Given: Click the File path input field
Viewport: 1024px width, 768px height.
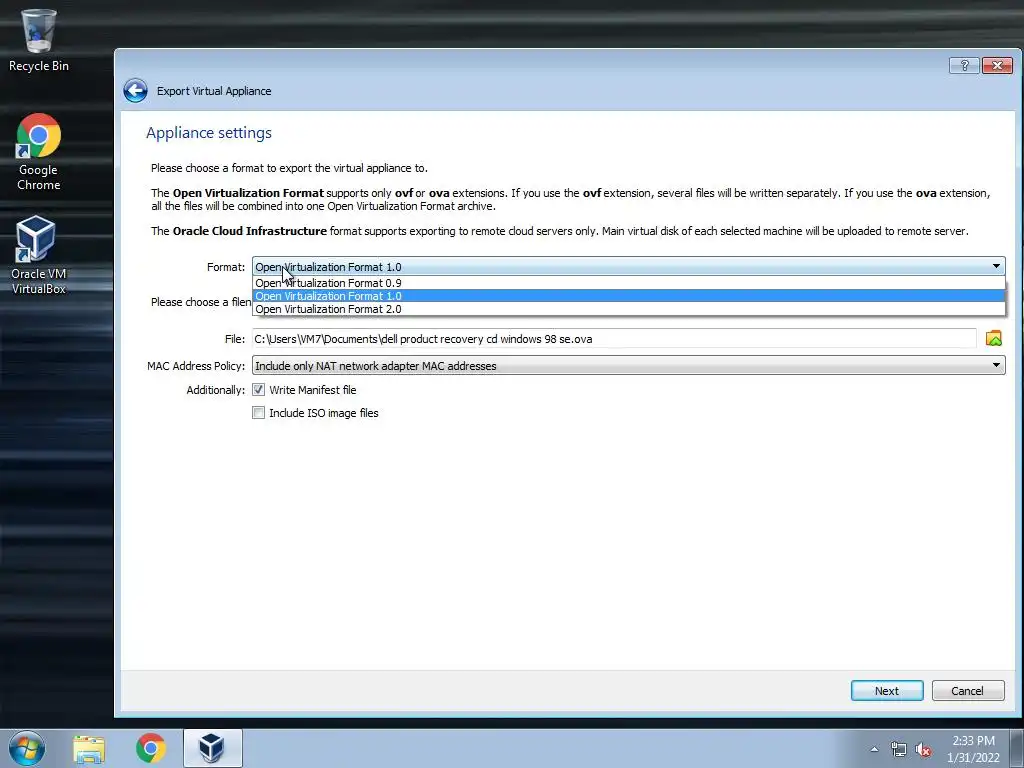Looking at the screenshot, I should point(614,339).
